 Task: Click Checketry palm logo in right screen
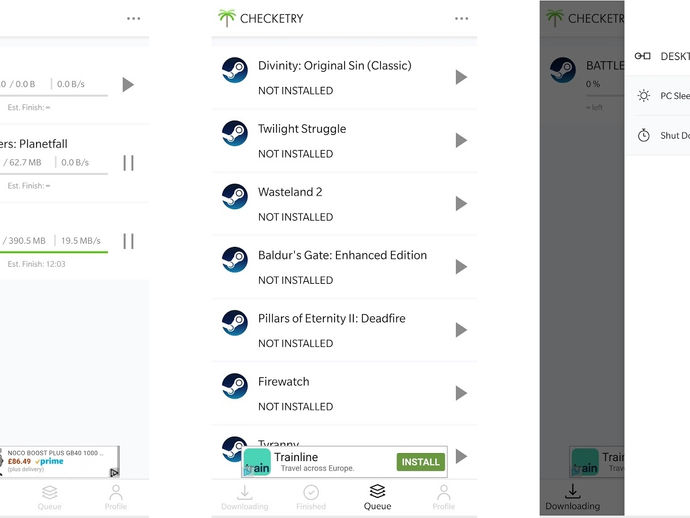click(554, 18)
